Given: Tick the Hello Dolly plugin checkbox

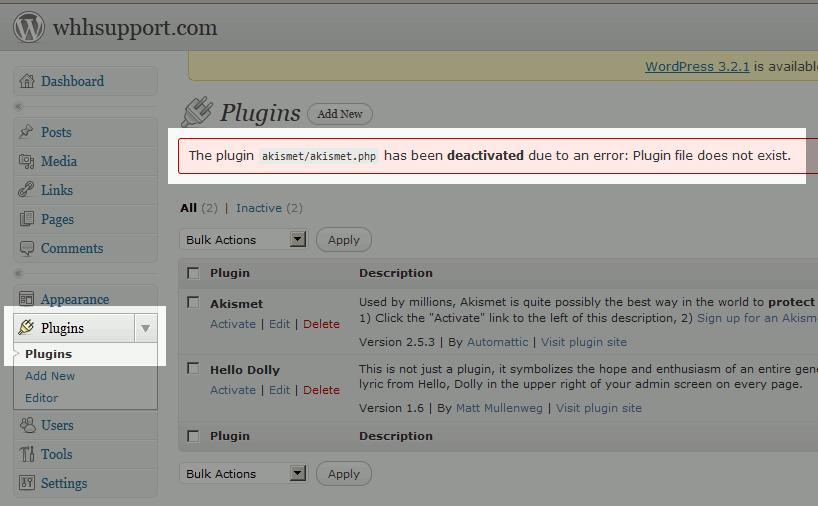Looking at the screenshot, I should pyautogui.click(x=193, y=369).
